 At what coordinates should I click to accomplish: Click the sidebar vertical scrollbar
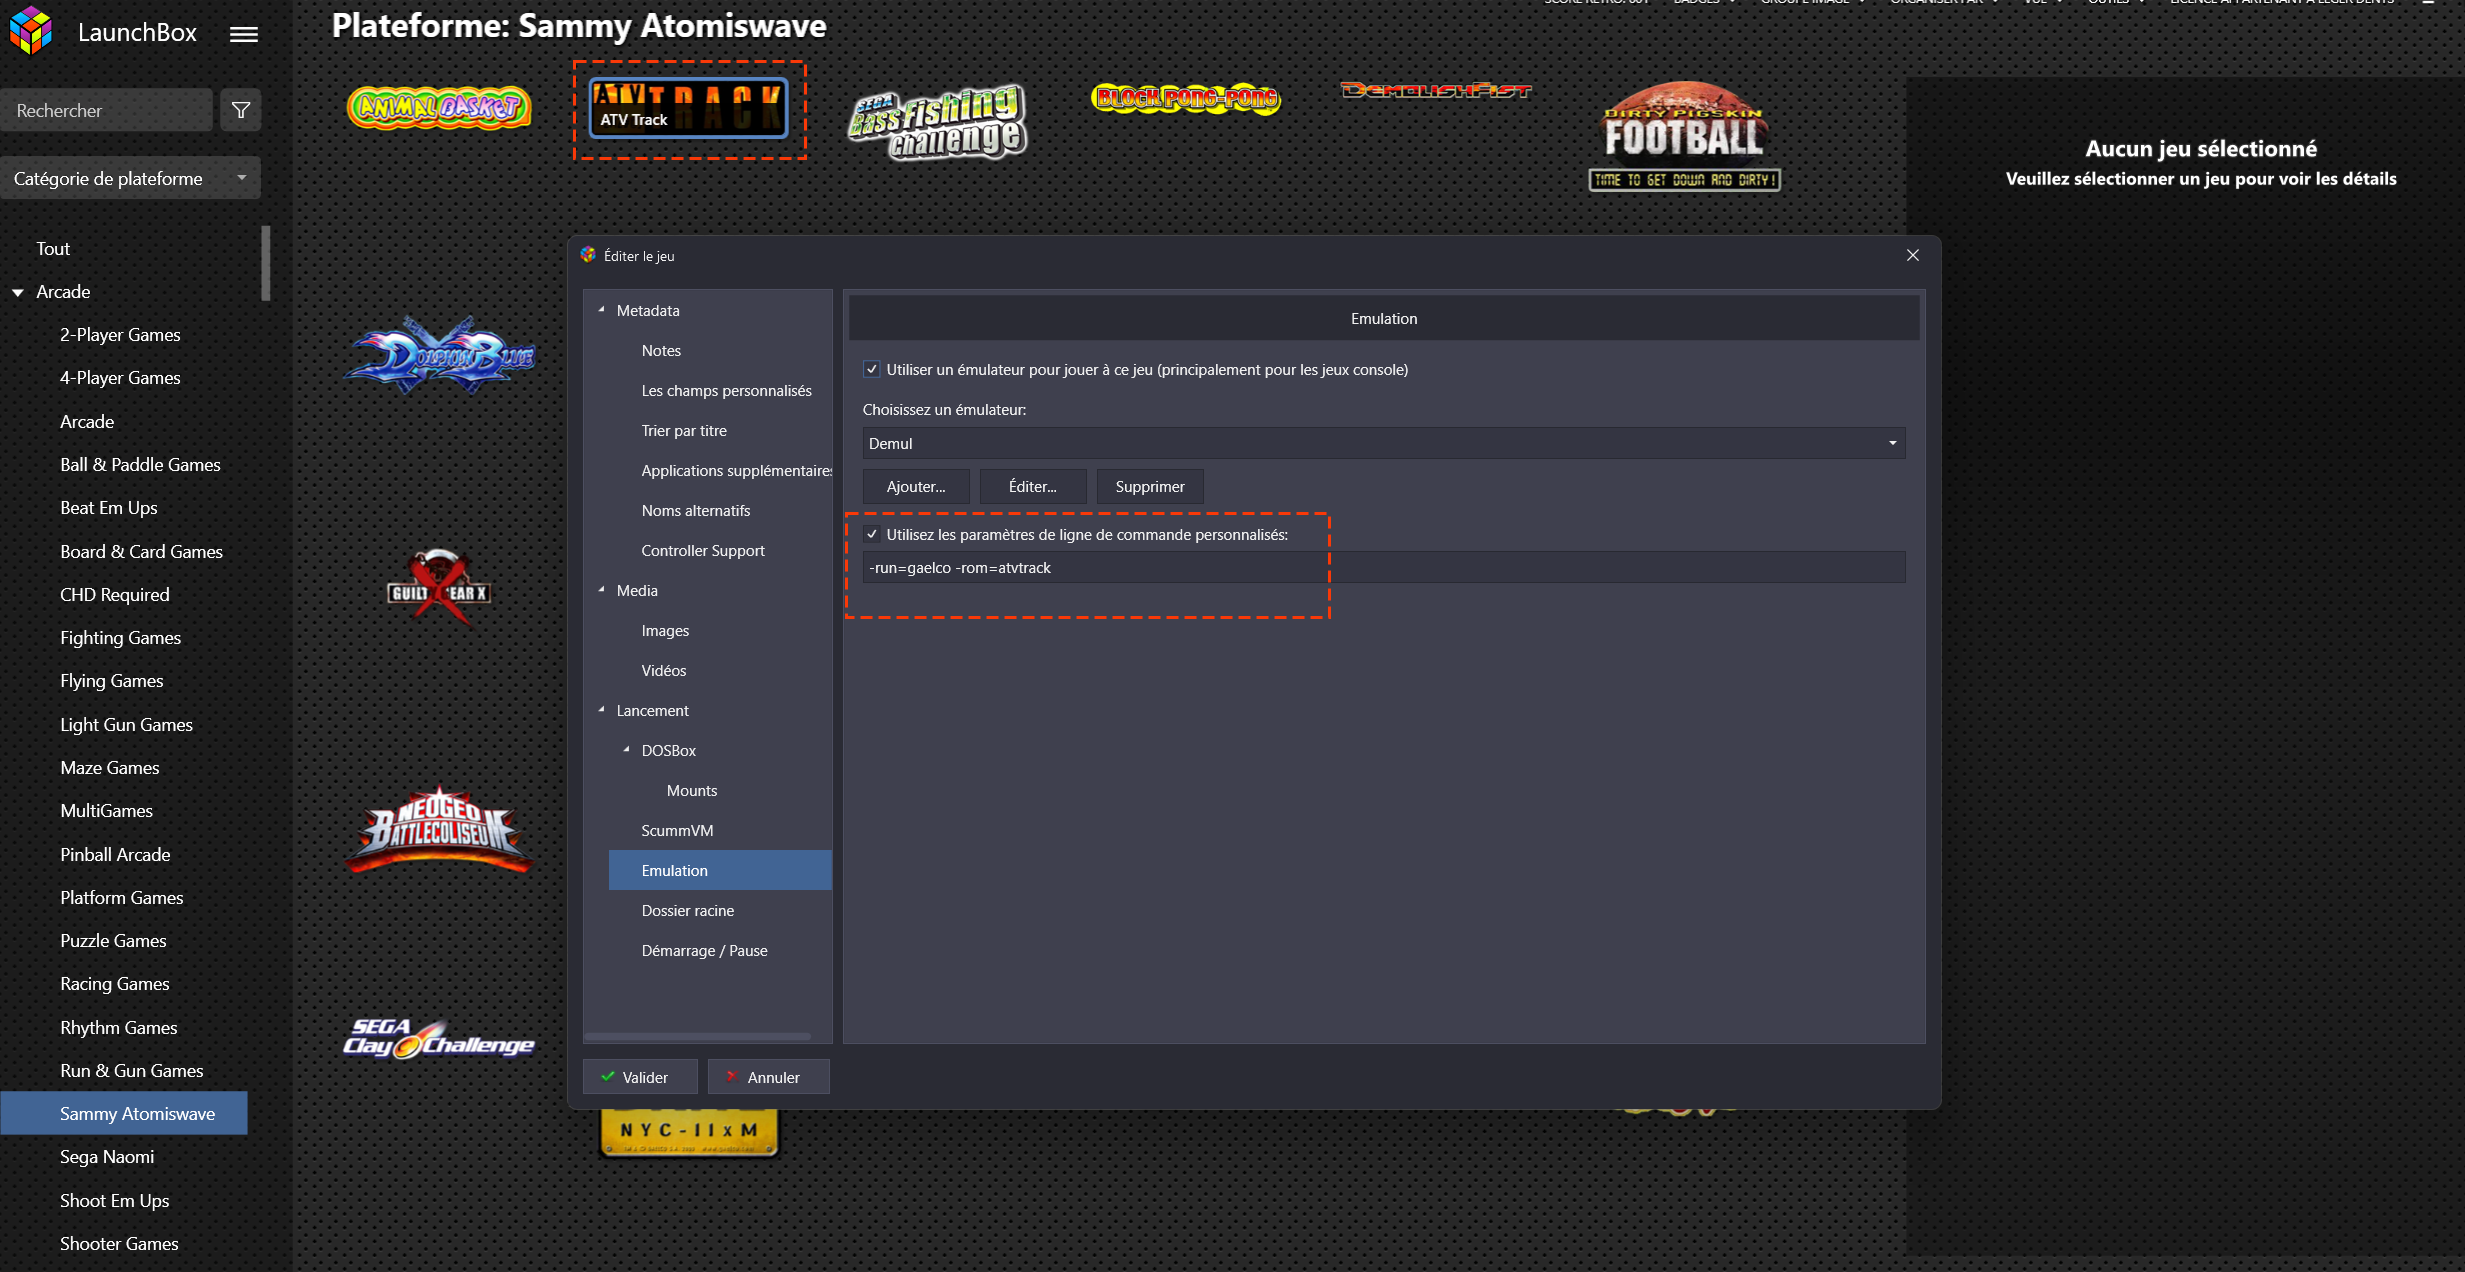point(266,263)
